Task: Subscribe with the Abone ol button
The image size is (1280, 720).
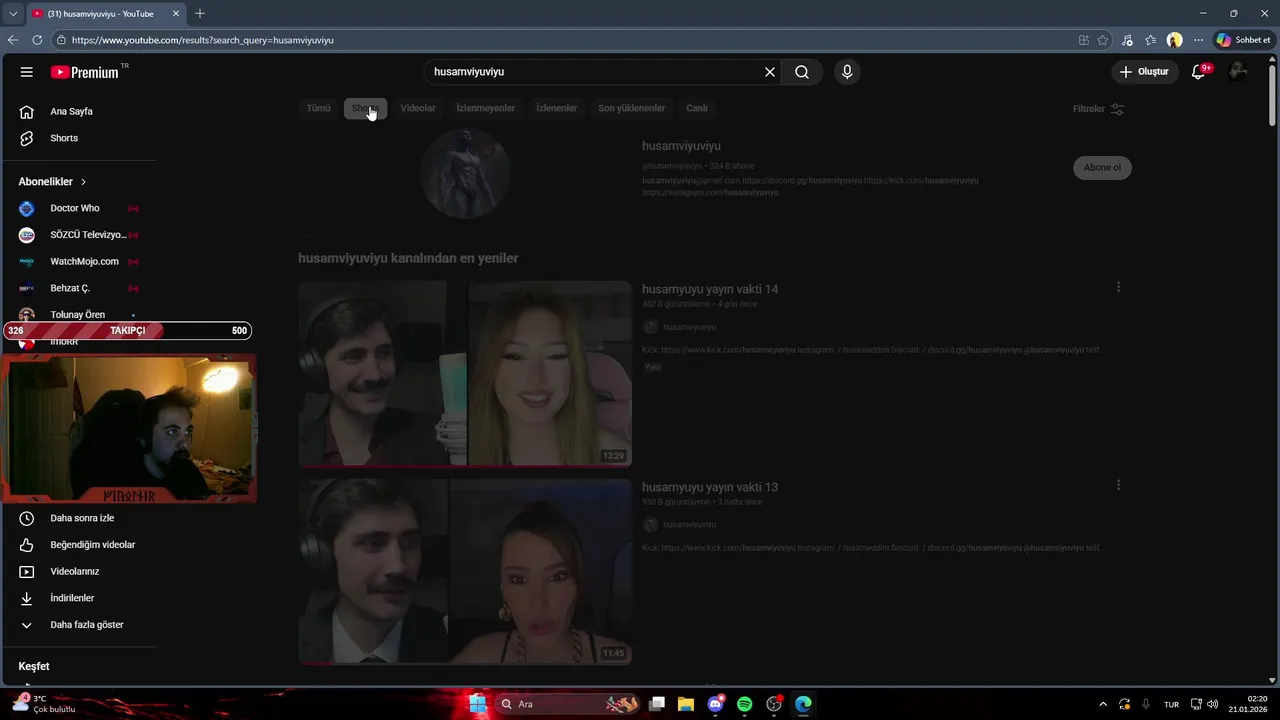Action: click(x=1102, y=168)
